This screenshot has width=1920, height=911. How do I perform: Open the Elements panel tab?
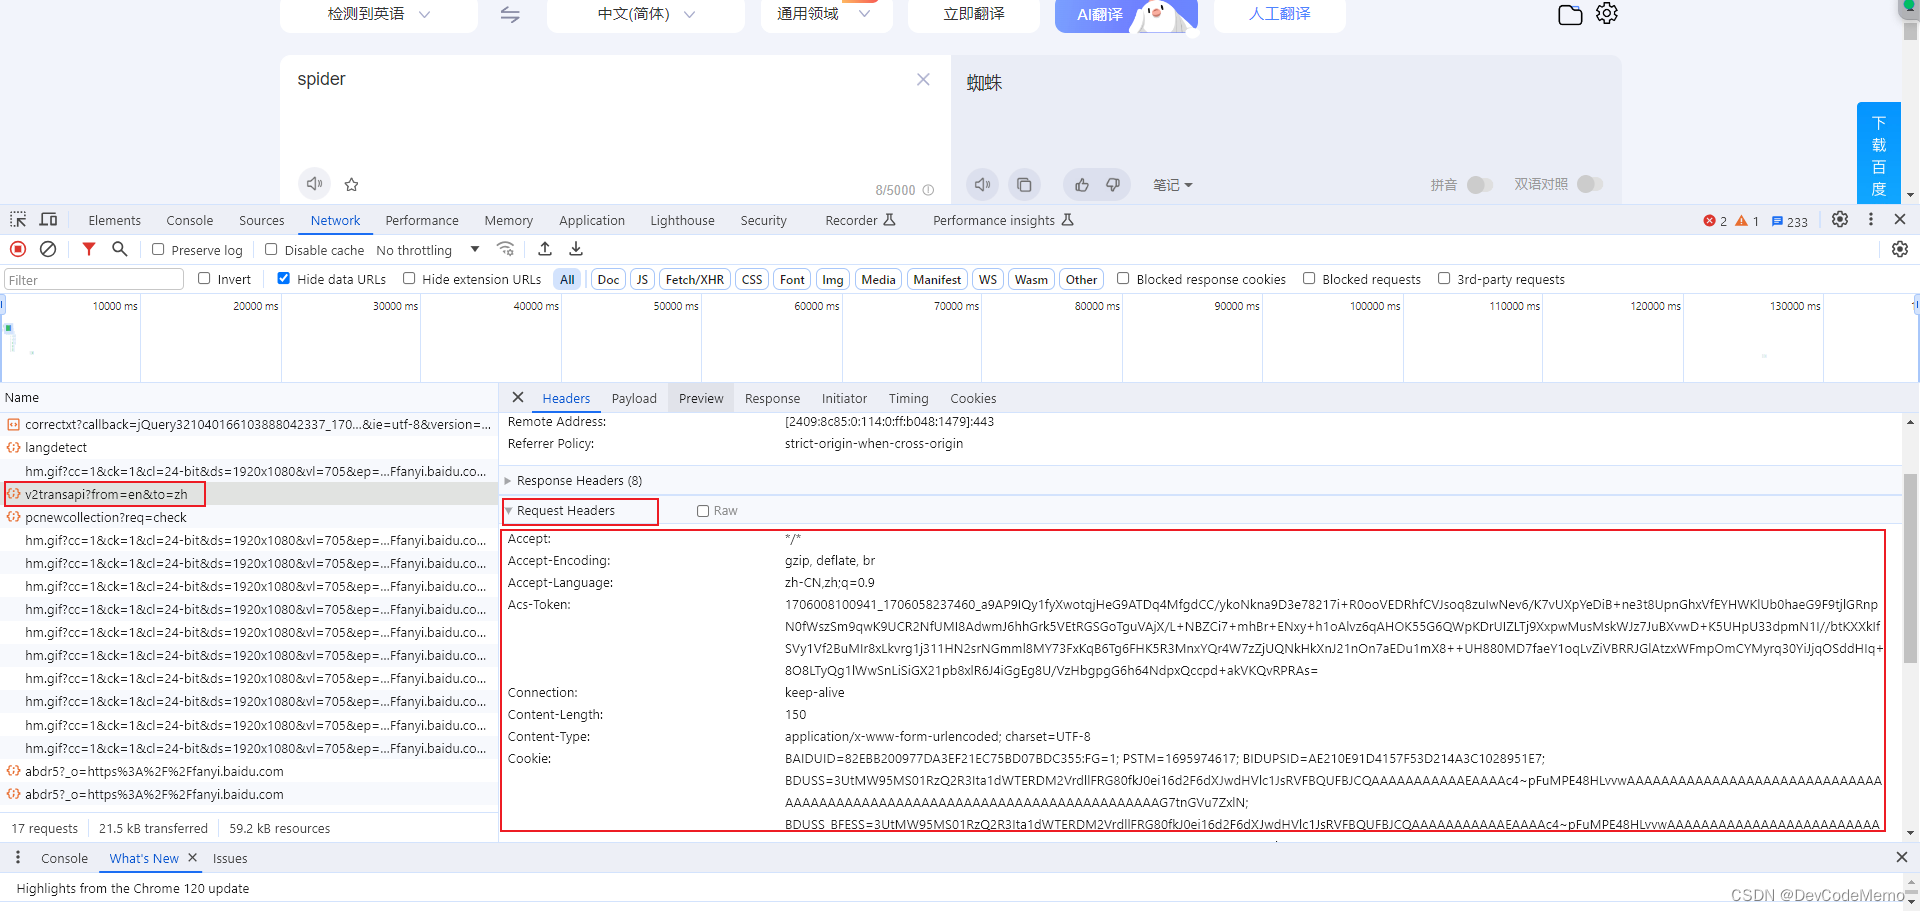click(115, 221)
